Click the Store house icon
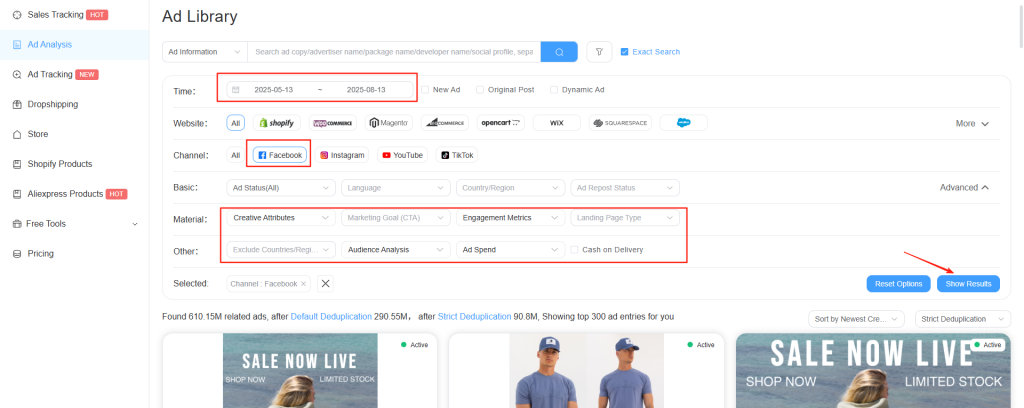The image size is (1024, 408). click(17, 134)
